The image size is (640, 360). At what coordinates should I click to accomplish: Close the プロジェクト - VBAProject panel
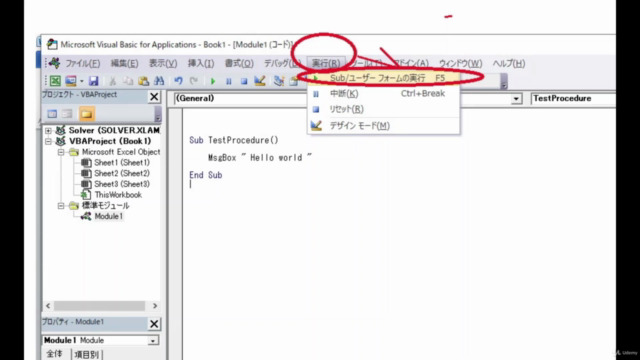[x=154, y=97]
